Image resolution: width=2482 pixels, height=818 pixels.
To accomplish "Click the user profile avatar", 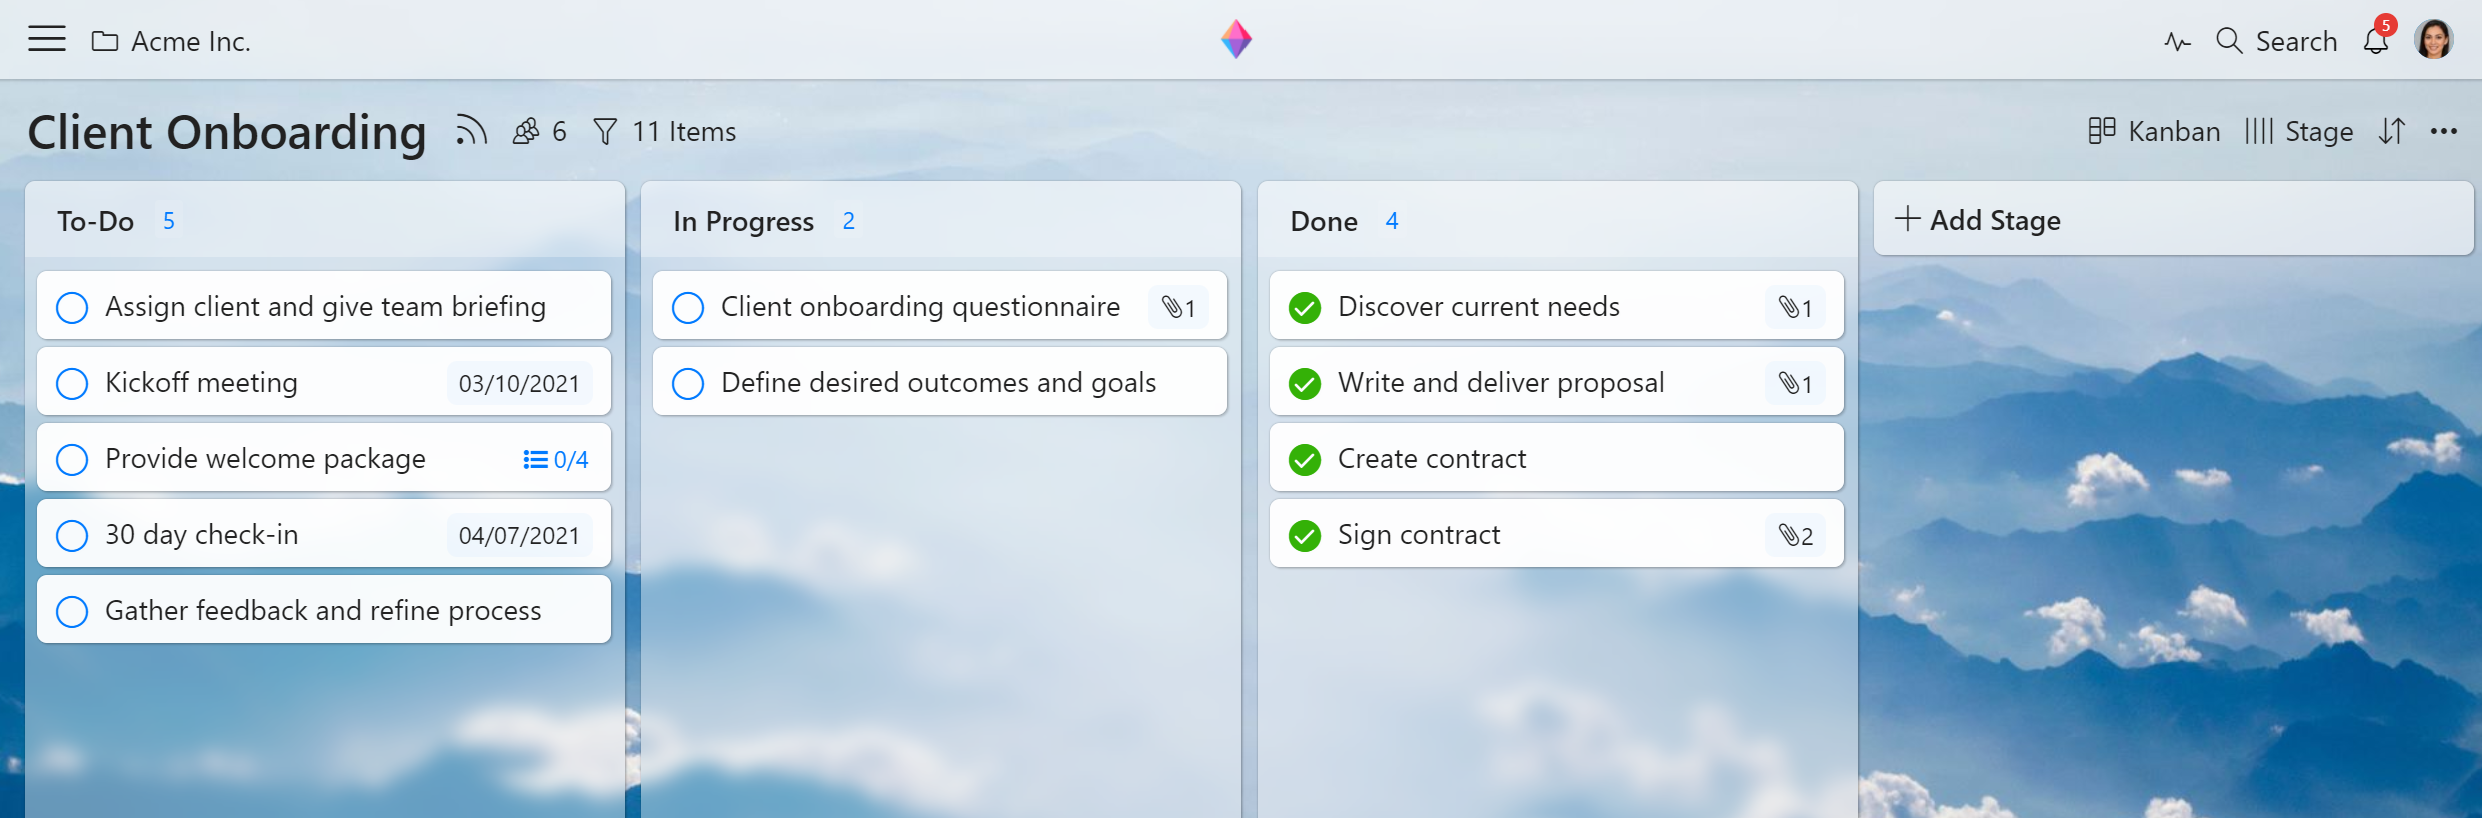I will (x=2433, y=41).
